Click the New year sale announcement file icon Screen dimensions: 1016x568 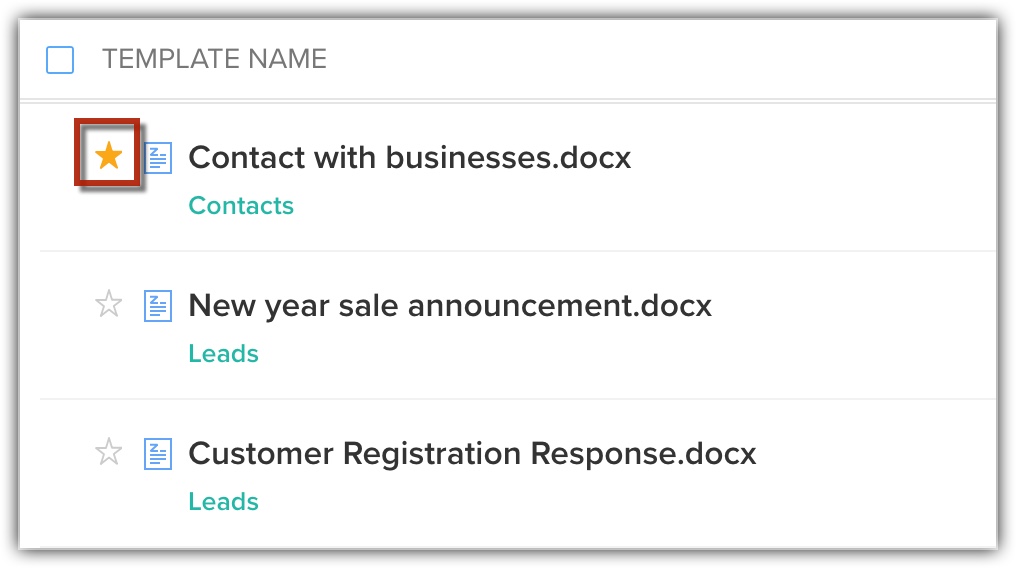click(x=158, y=305)
